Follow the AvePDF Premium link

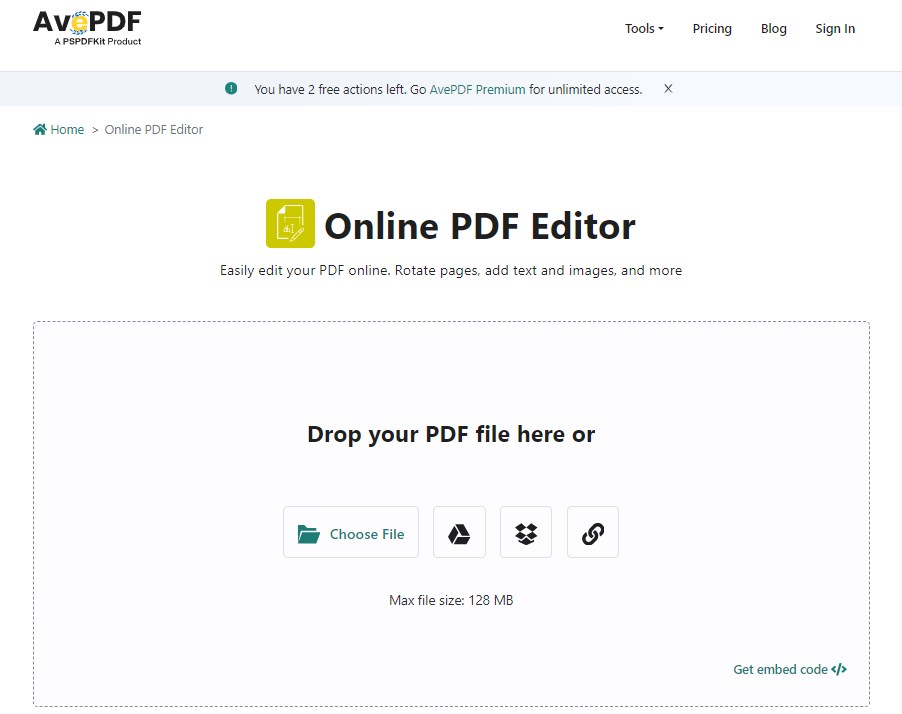coord(477,89)
